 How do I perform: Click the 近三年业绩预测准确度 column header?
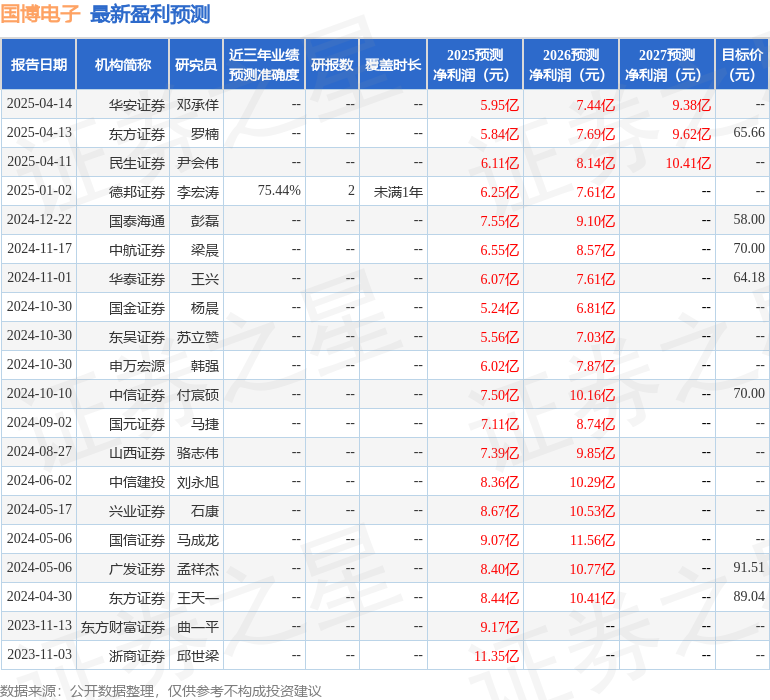point(263,65)
